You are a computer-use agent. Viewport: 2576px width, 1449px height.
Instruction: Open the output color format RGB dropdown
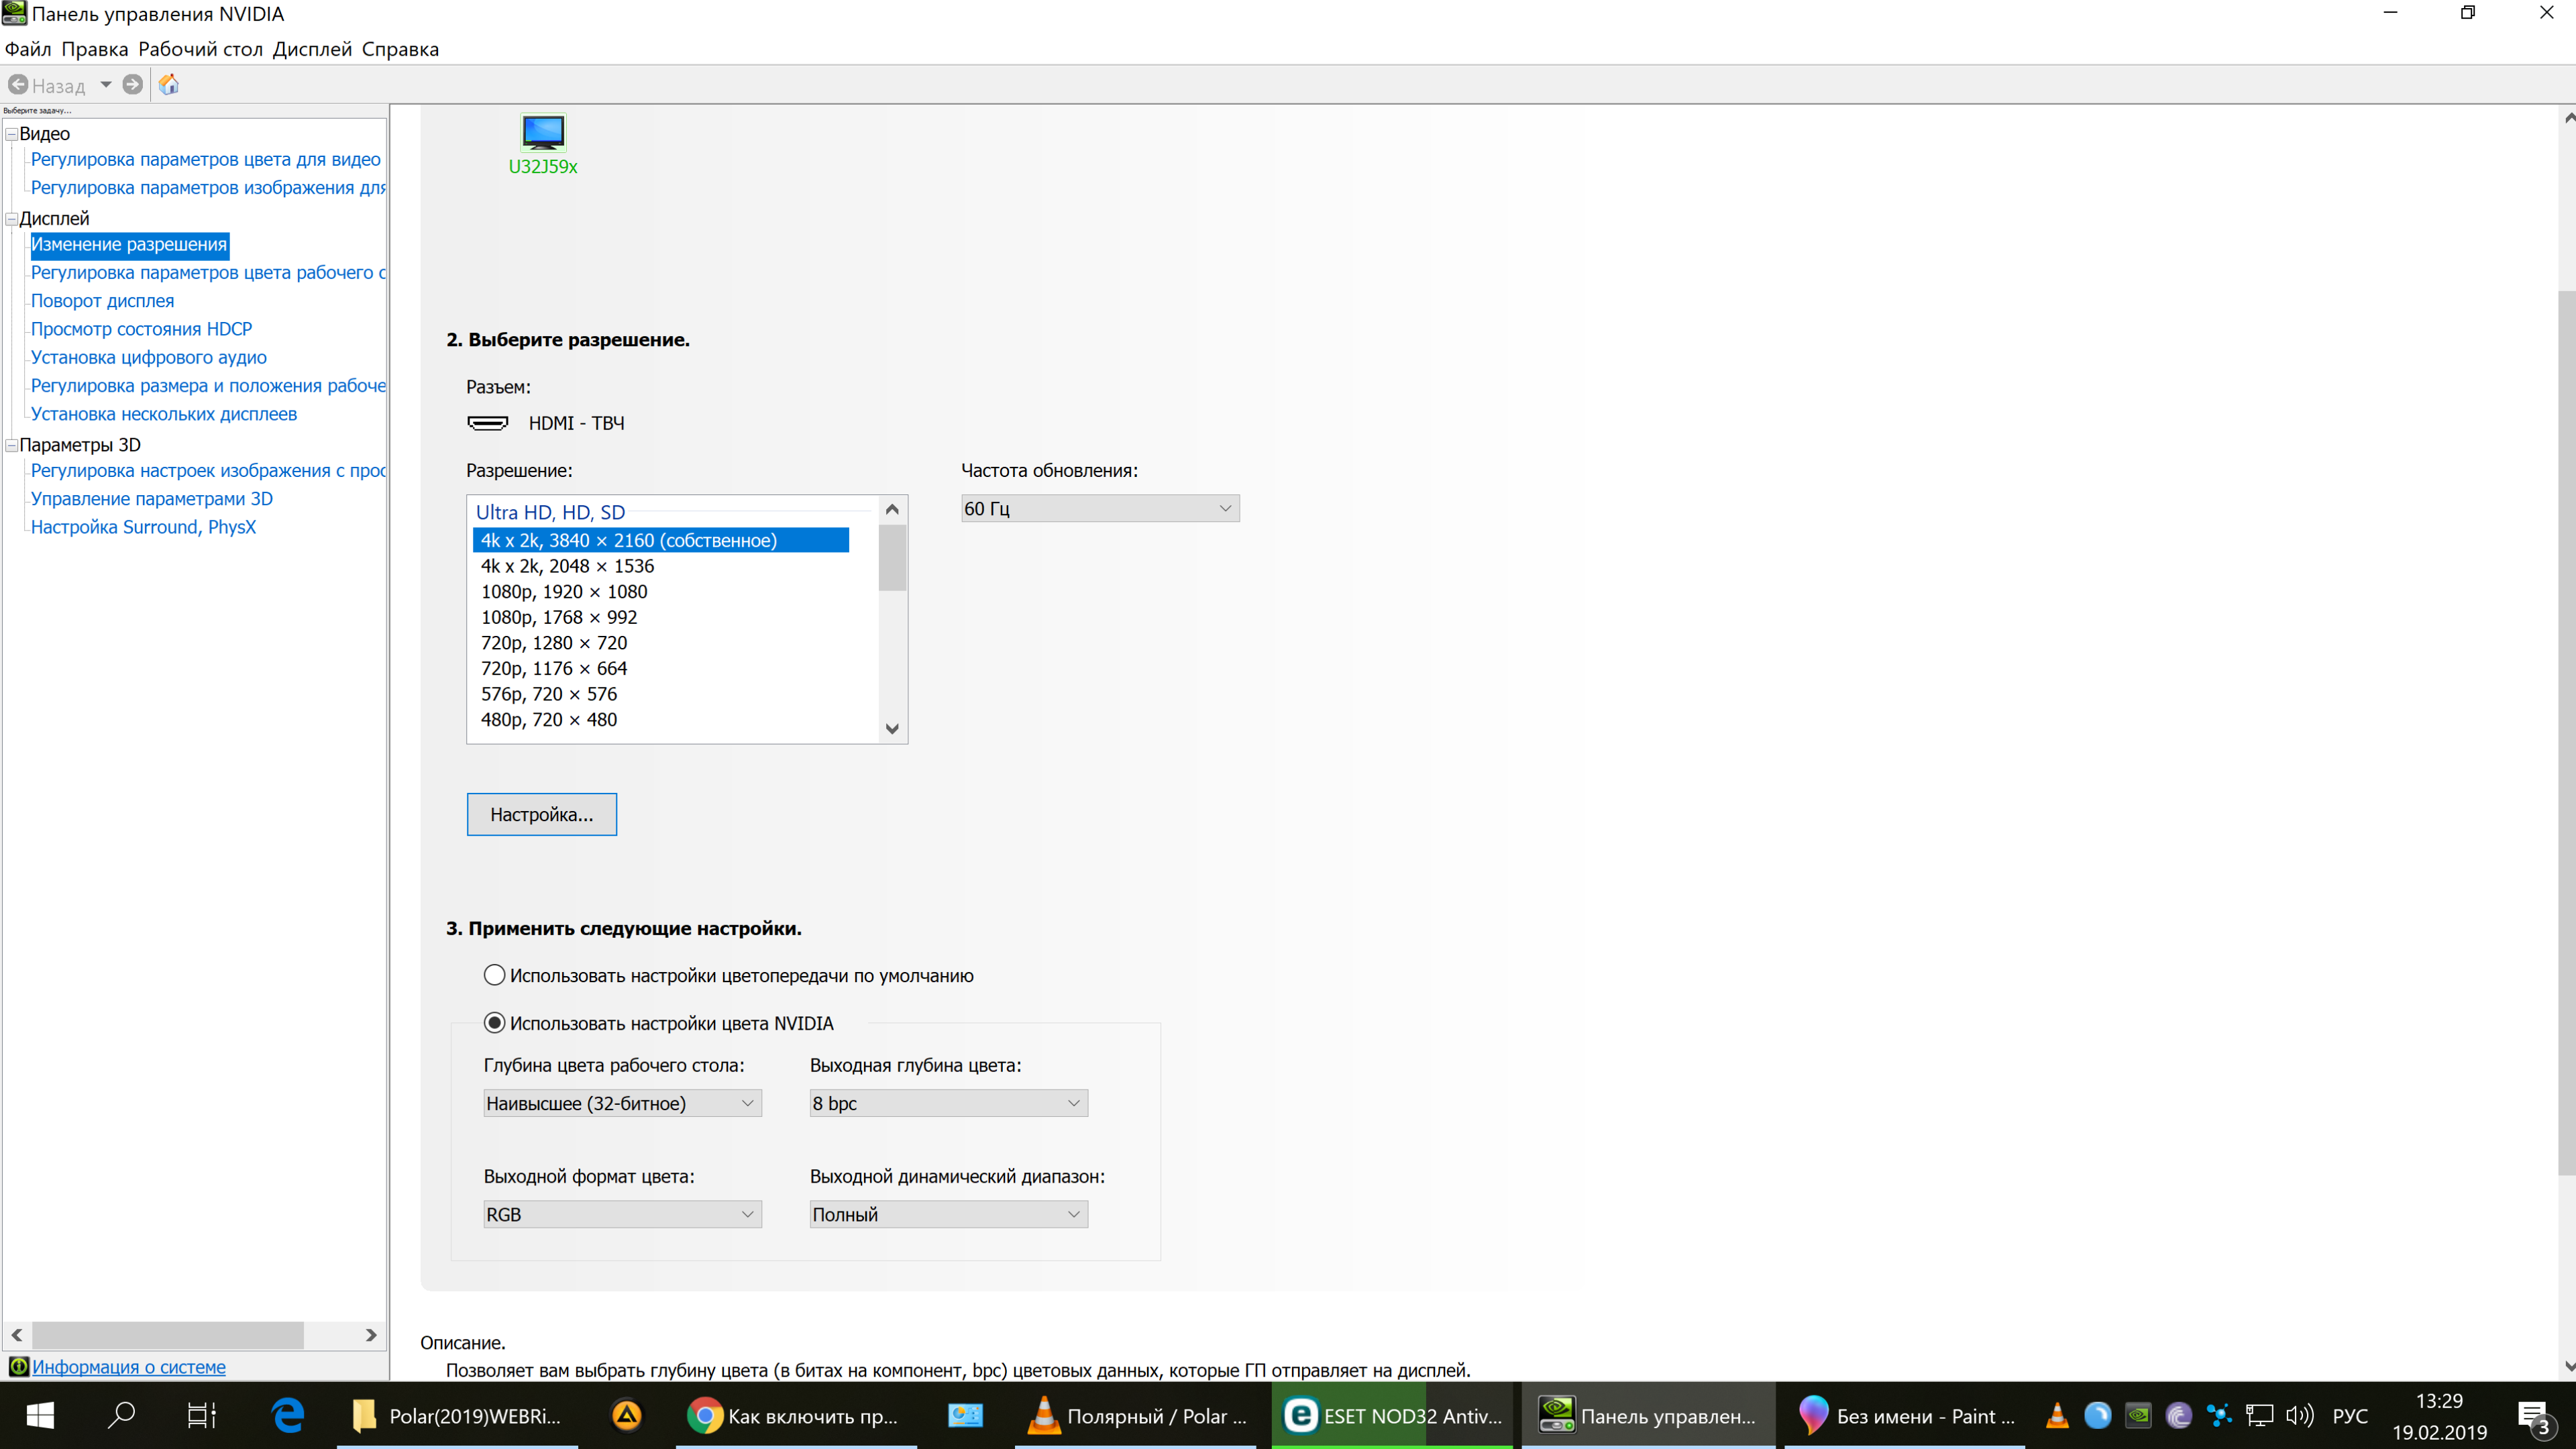622,1214
